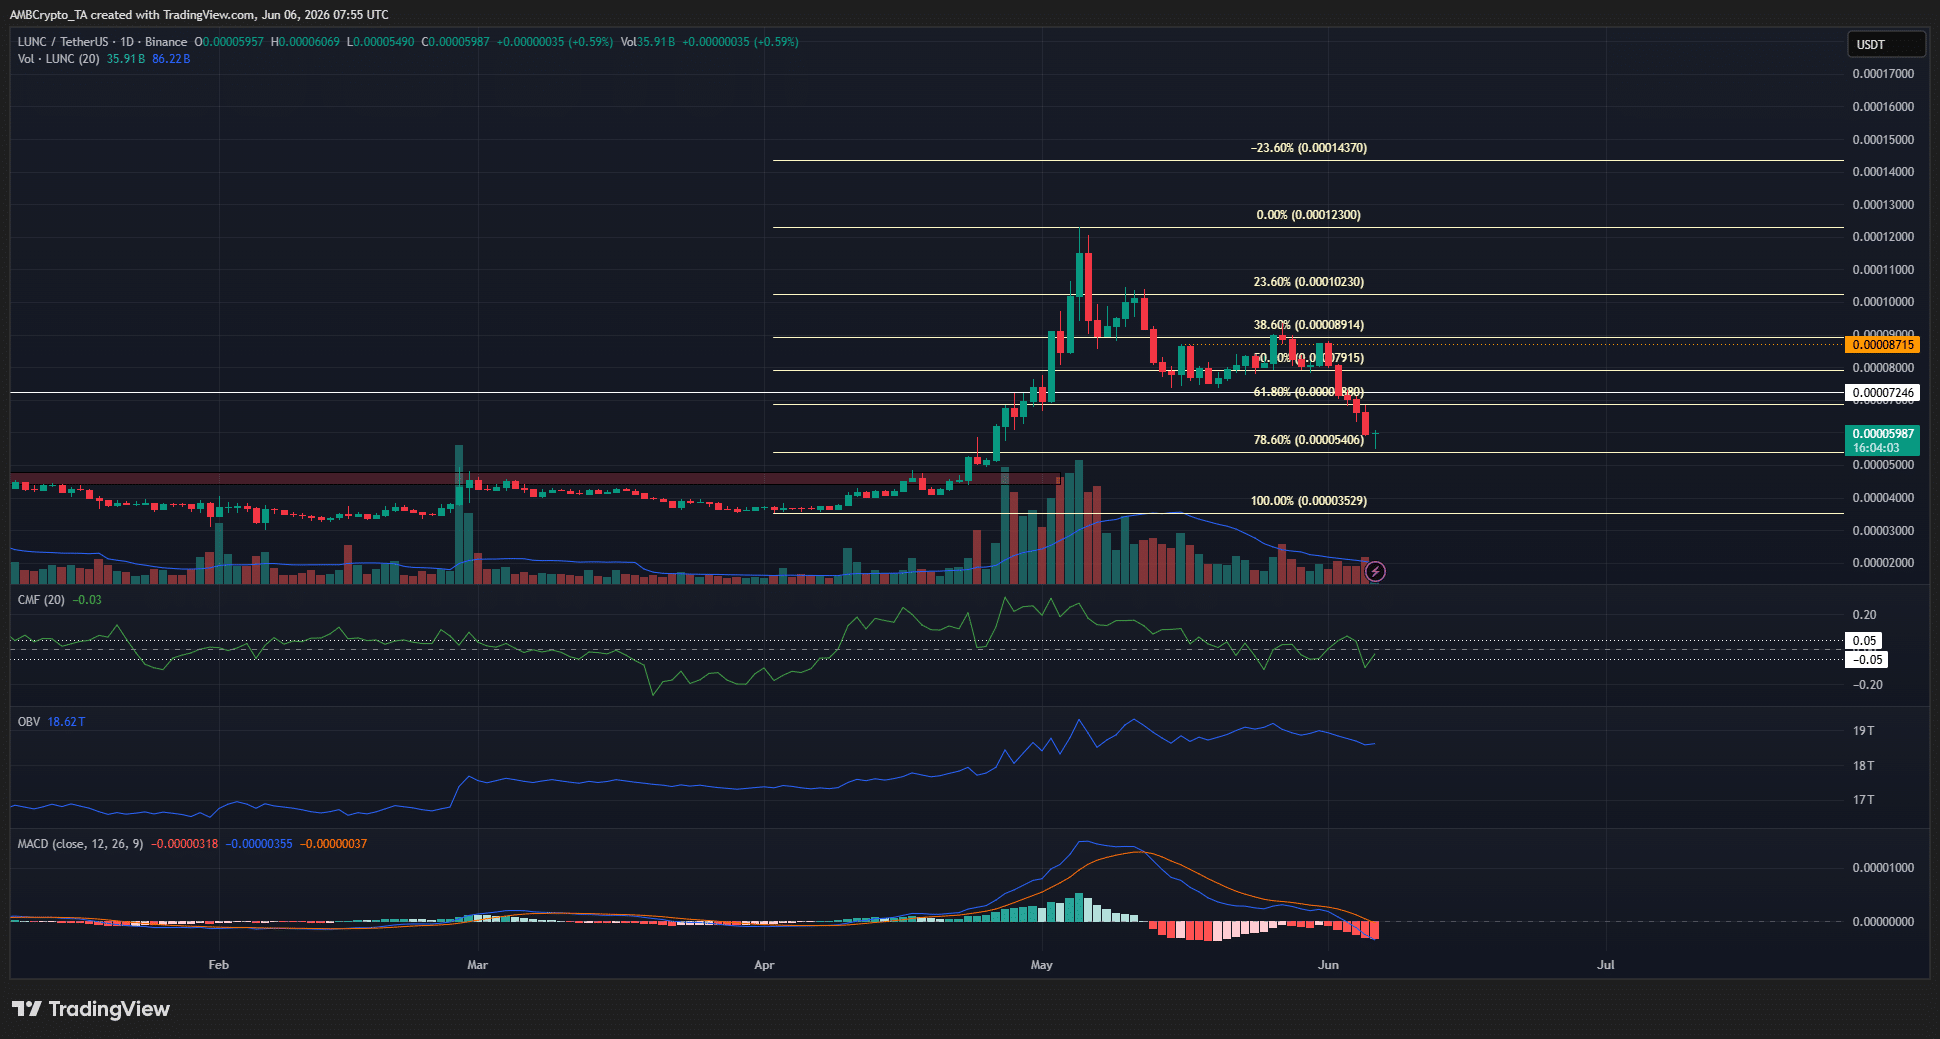Click the CMF value -0.03

click(x=88, y=600)
